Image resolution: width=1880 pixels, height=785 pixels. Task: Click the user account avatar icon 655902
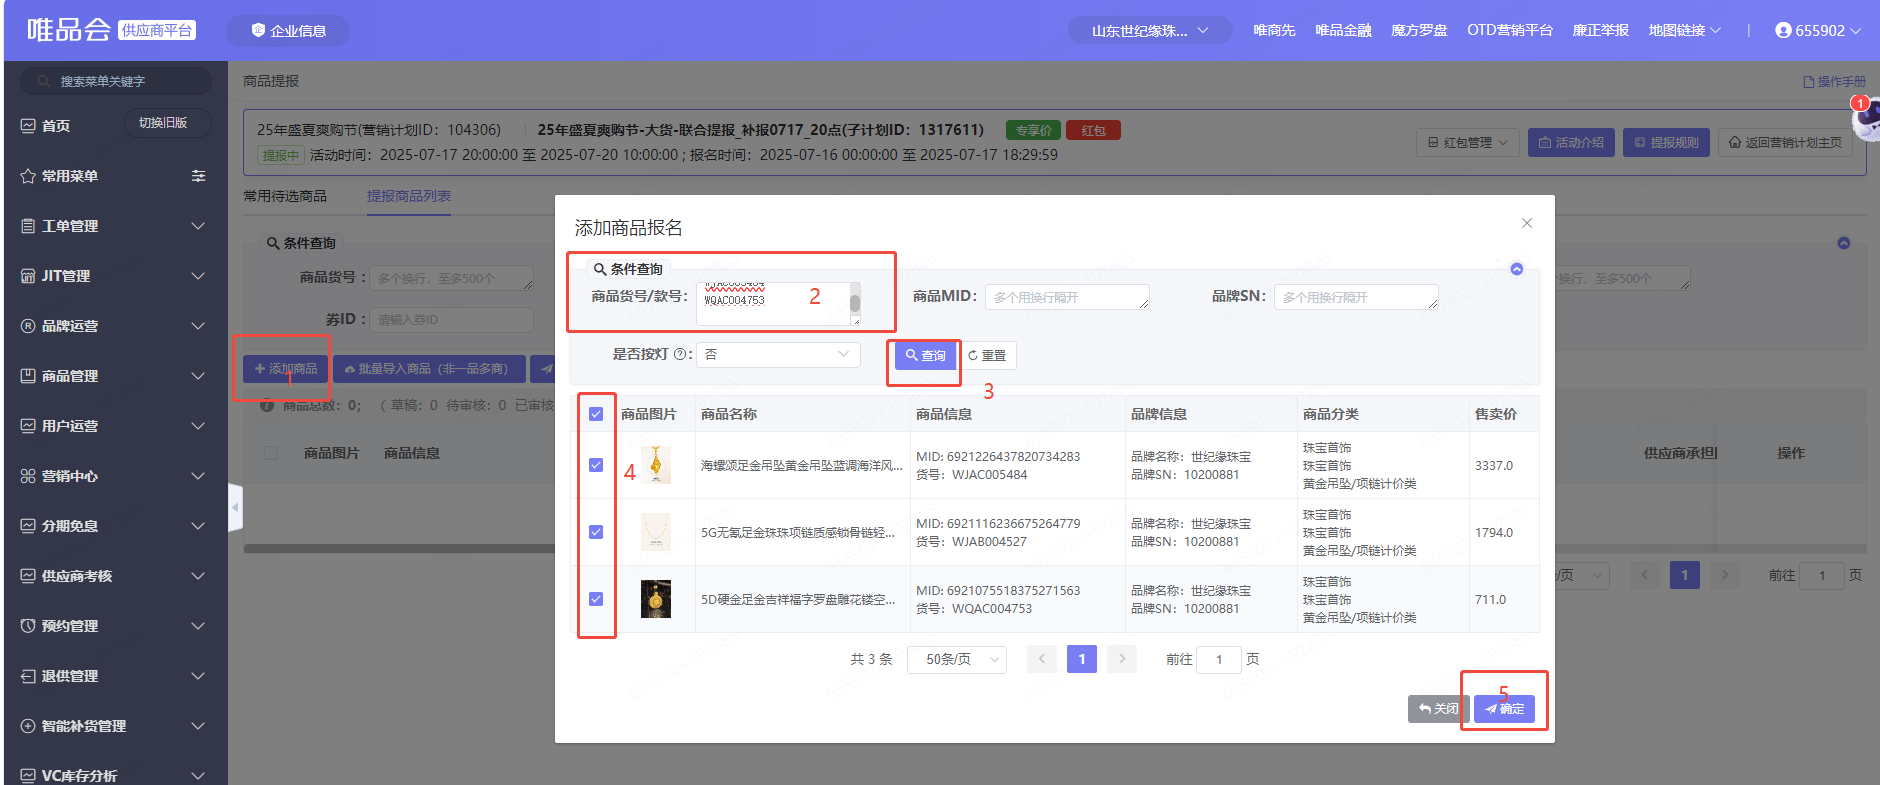(1782, 30)
